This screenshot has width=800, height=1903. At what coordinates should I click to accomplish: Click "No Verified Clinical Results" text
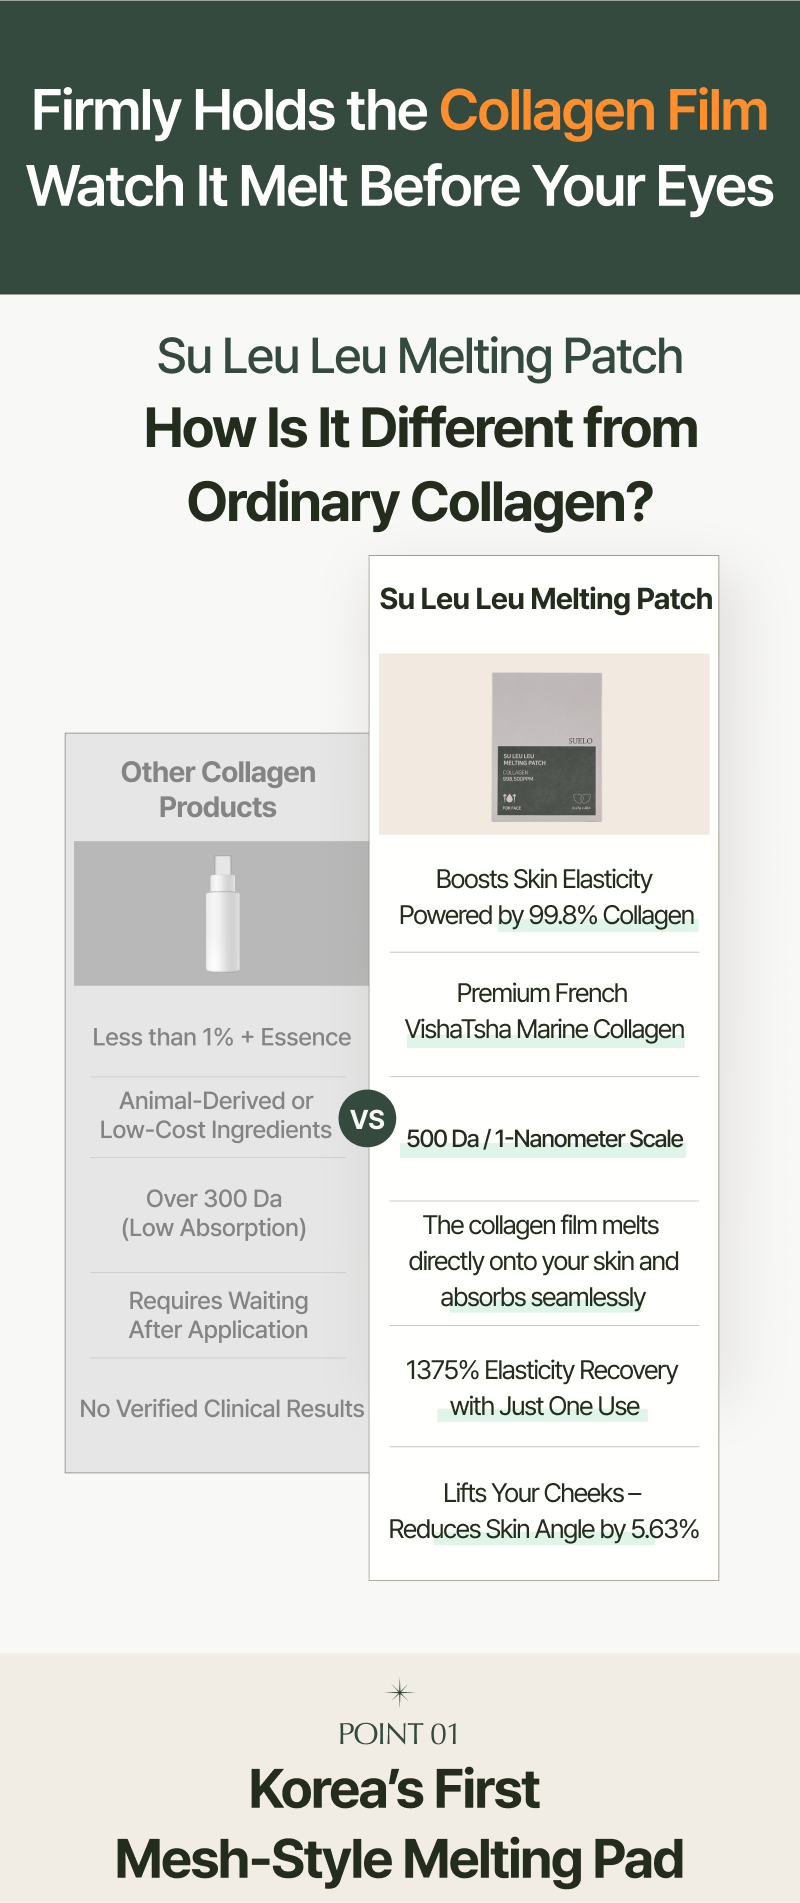[x=222, y=1408]
